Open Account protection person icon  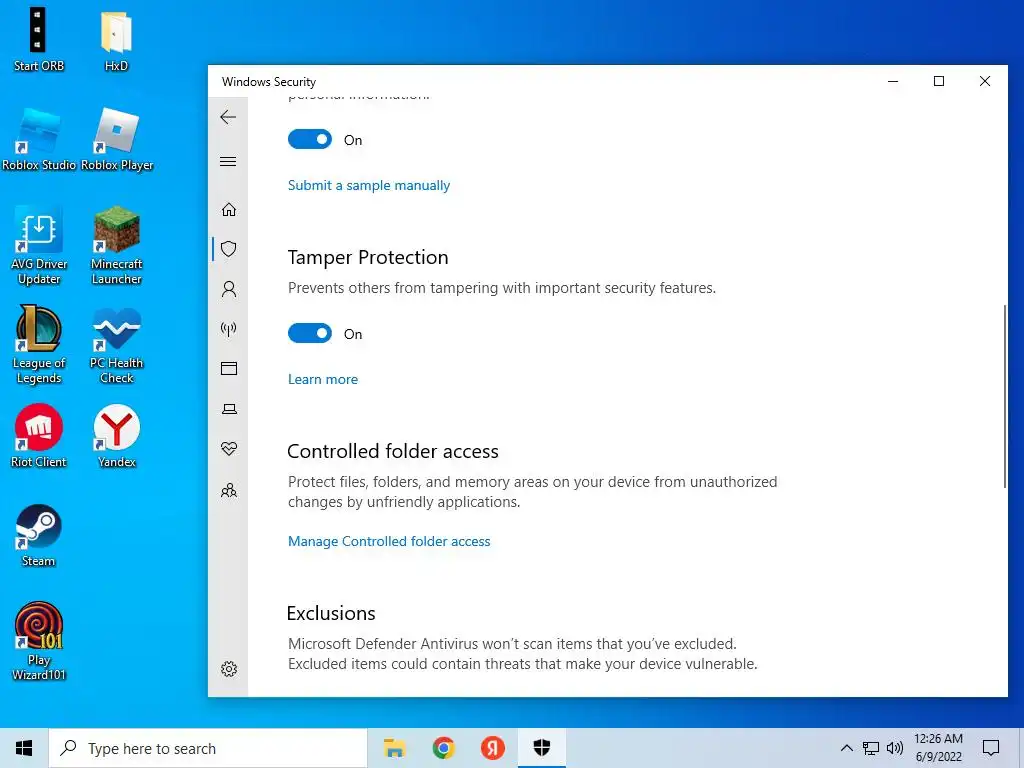[229, 289]
